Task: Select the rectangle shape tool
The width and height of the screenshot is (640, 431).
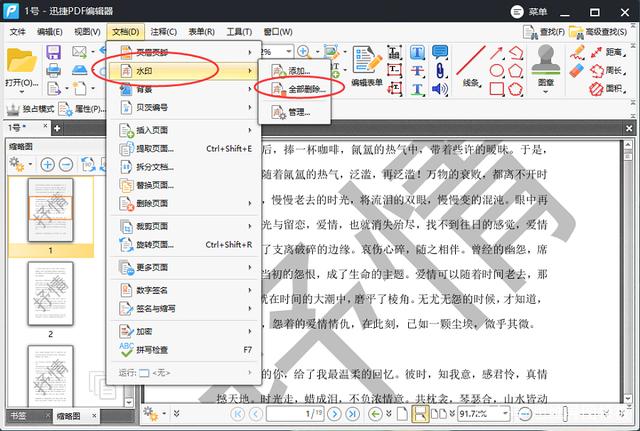Action: 496,89
